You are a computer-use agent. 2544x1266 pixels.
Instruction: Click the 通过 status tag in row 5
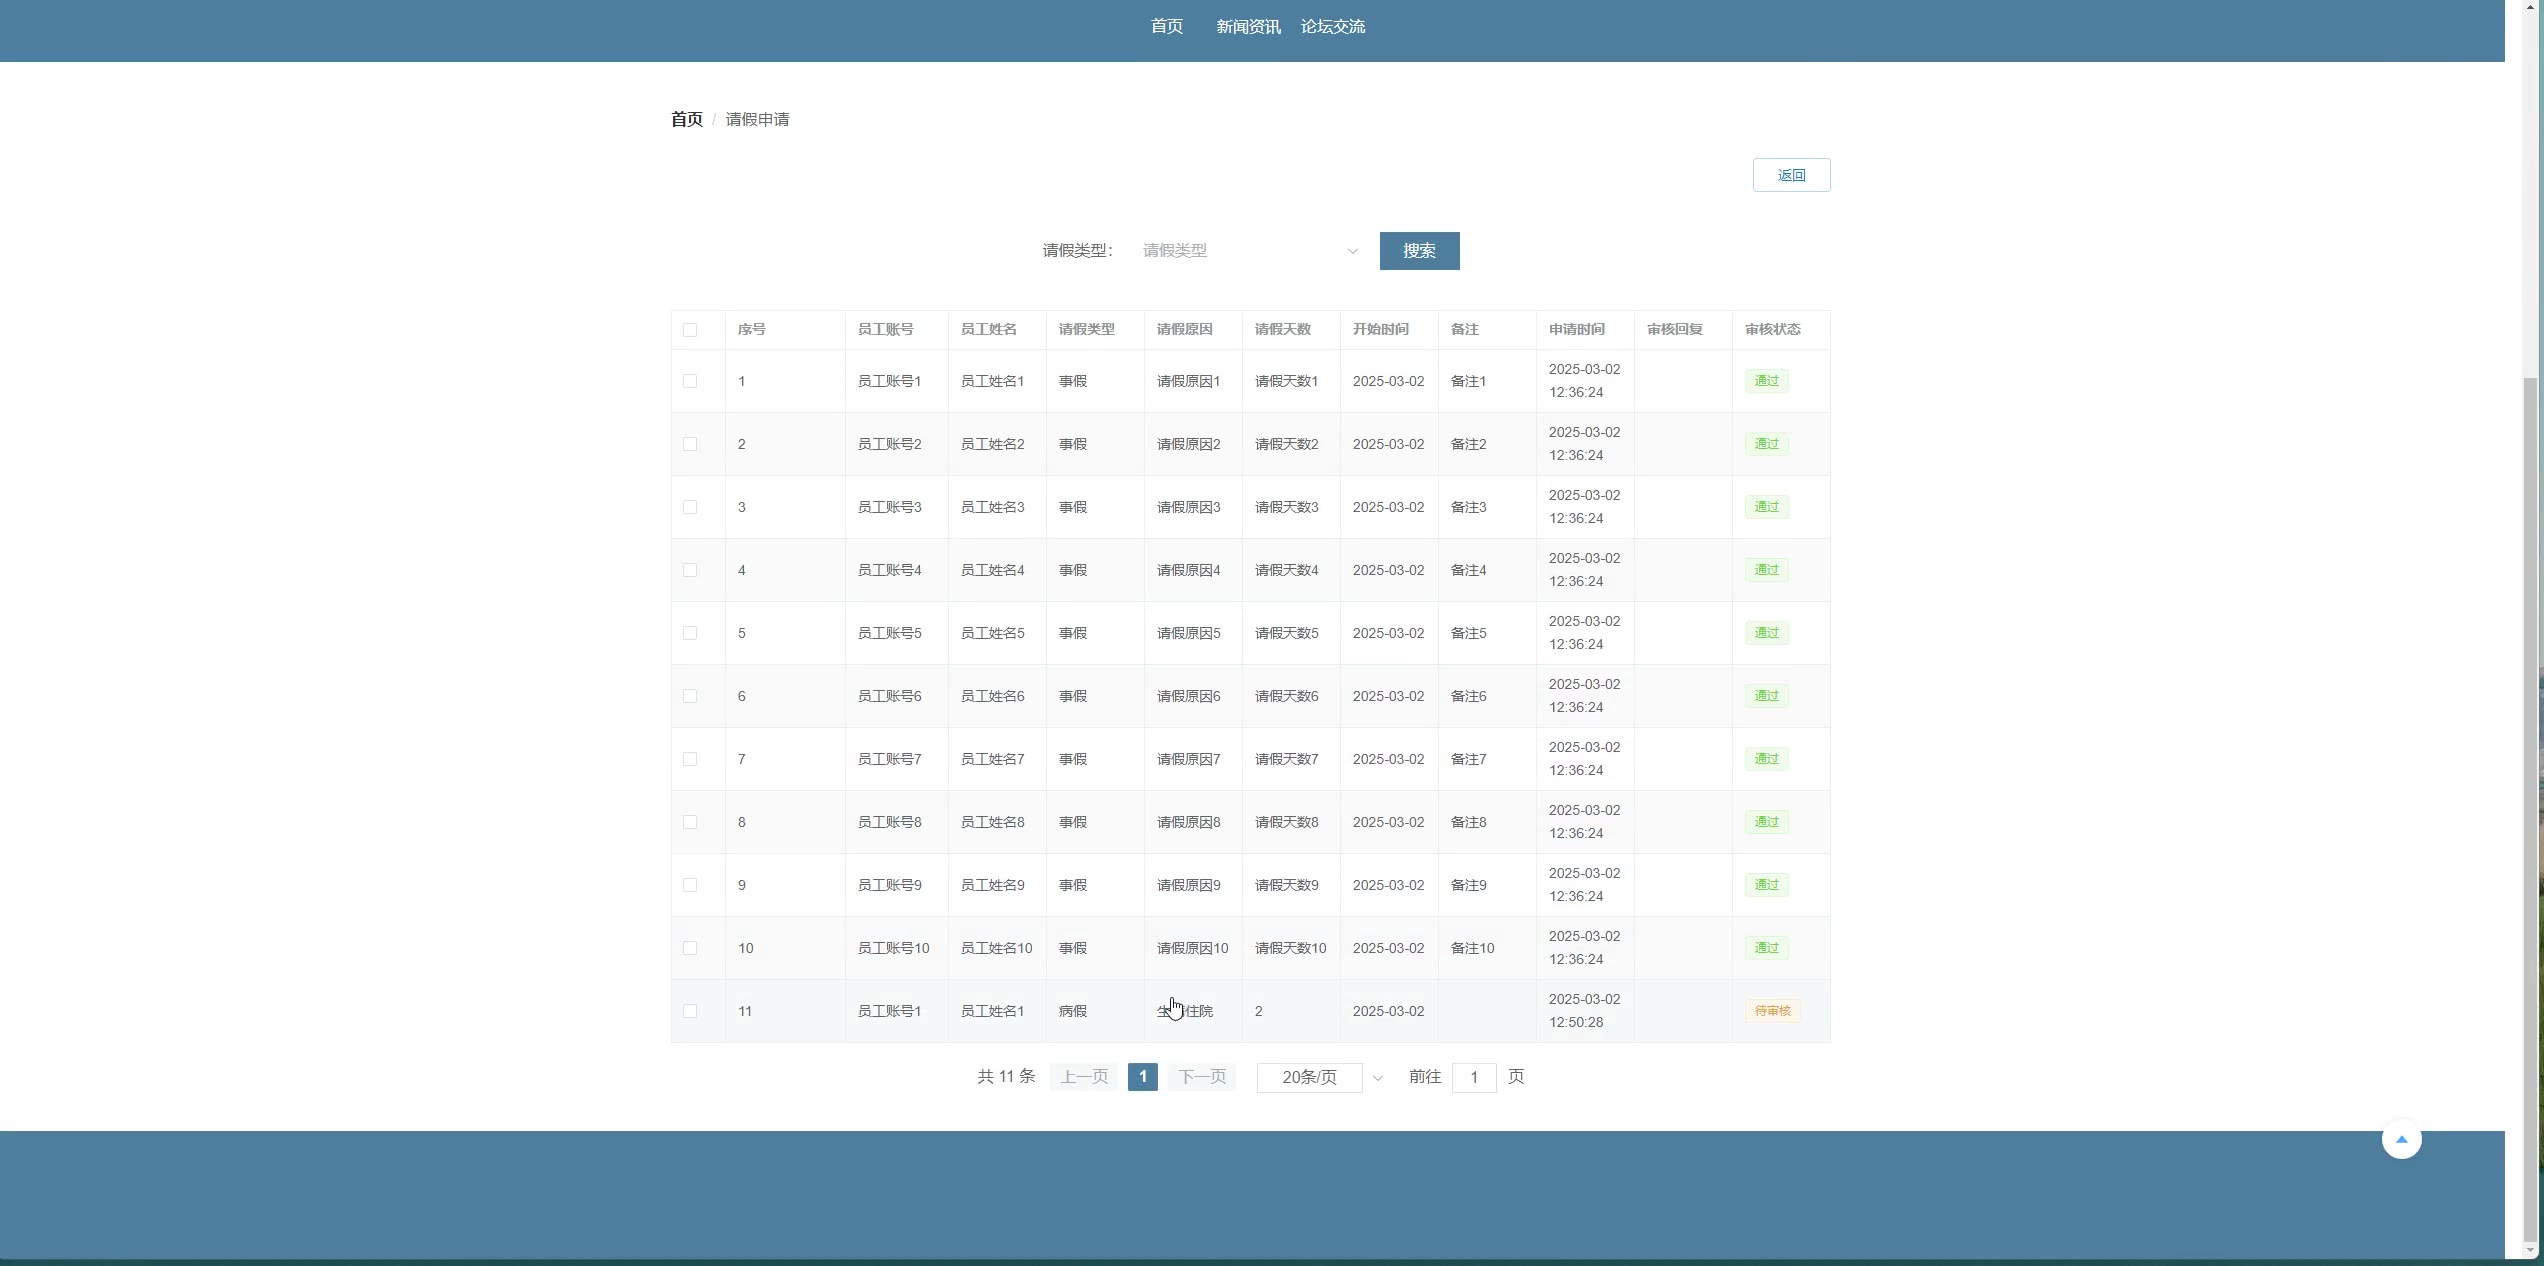click(x=1766, y=633)
